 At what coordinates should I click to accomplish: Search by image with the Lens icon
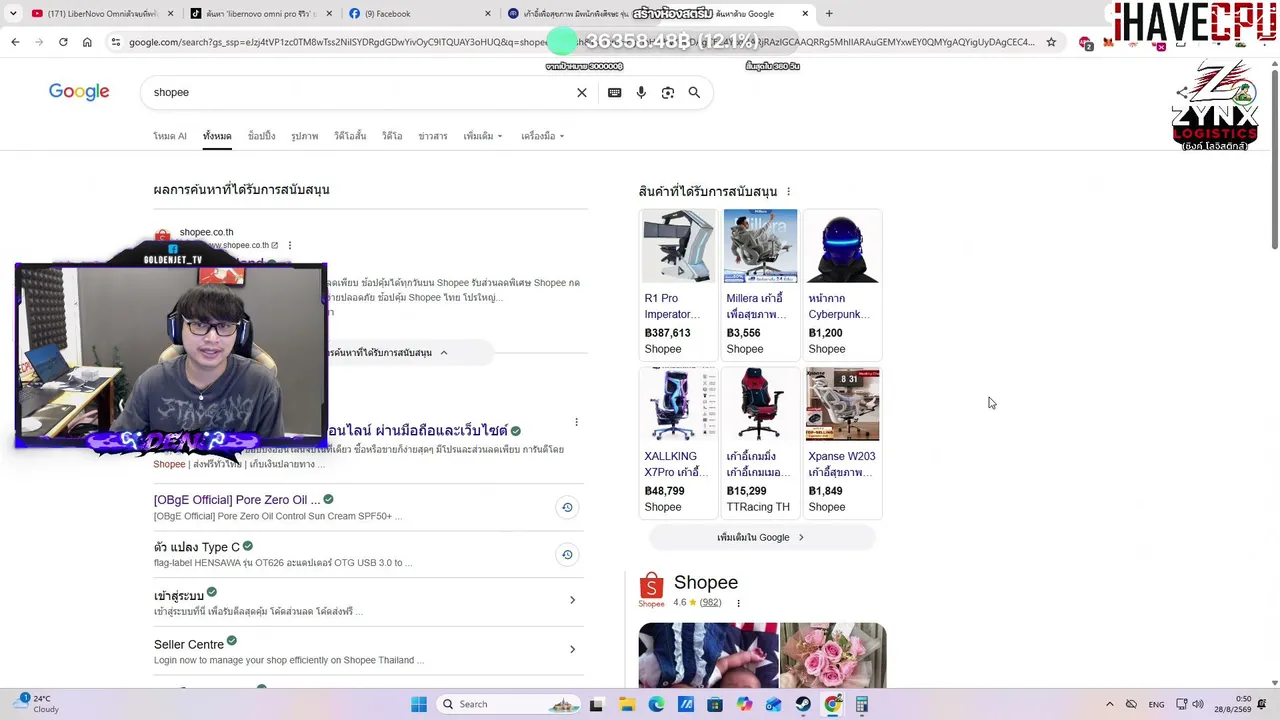668,92
